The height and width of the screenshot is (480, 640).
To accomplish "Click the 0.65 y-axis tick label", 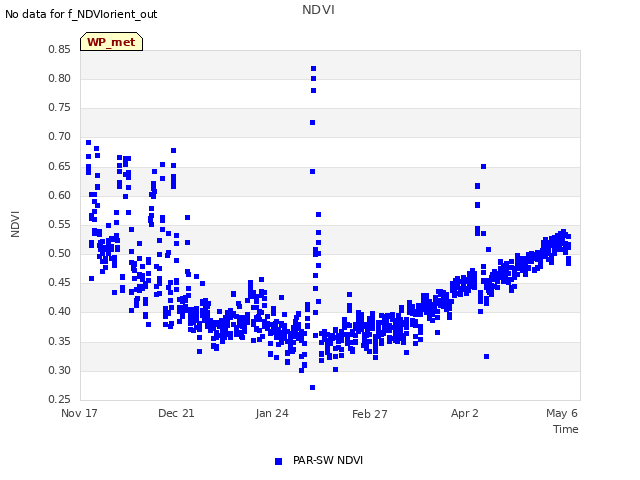I will [x=60, y=166].
